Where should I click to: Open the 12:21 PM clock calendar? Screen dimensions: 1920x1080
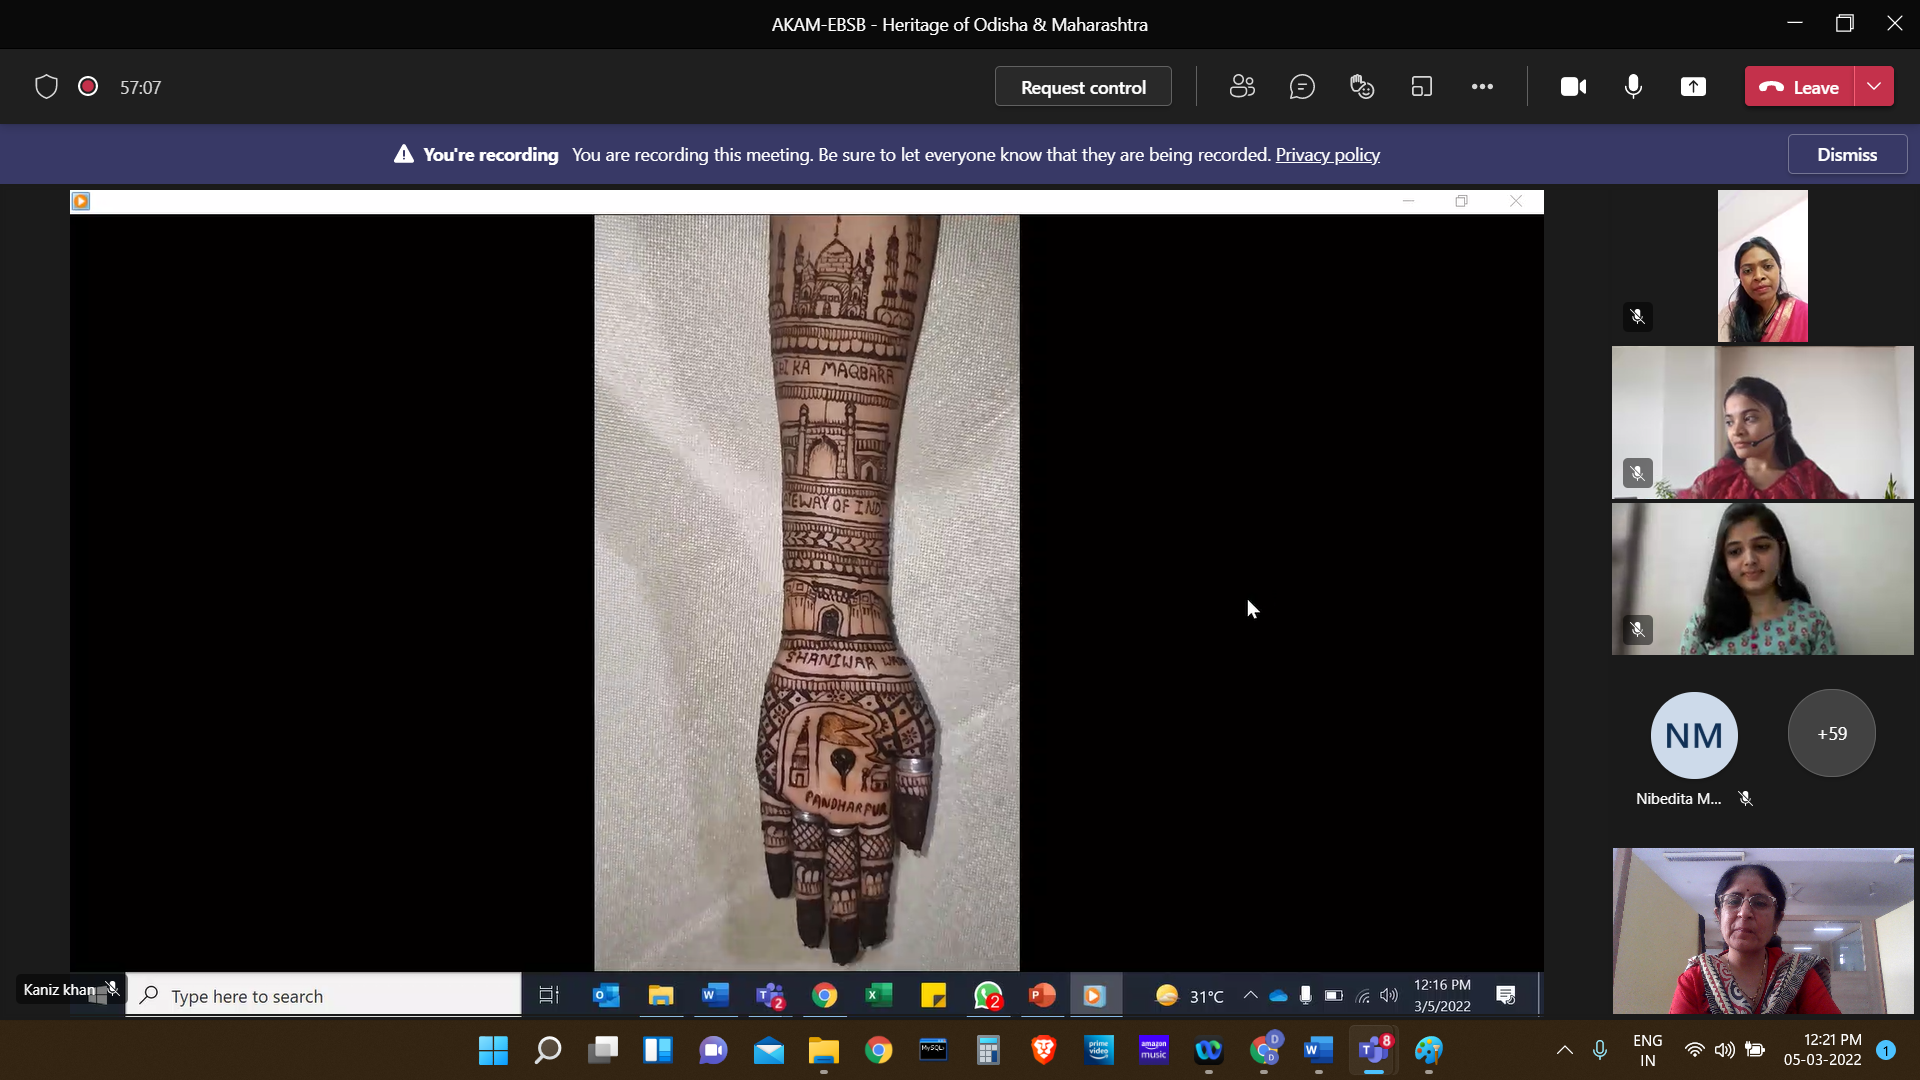pyautogui.click(x=1823, y=1050)
